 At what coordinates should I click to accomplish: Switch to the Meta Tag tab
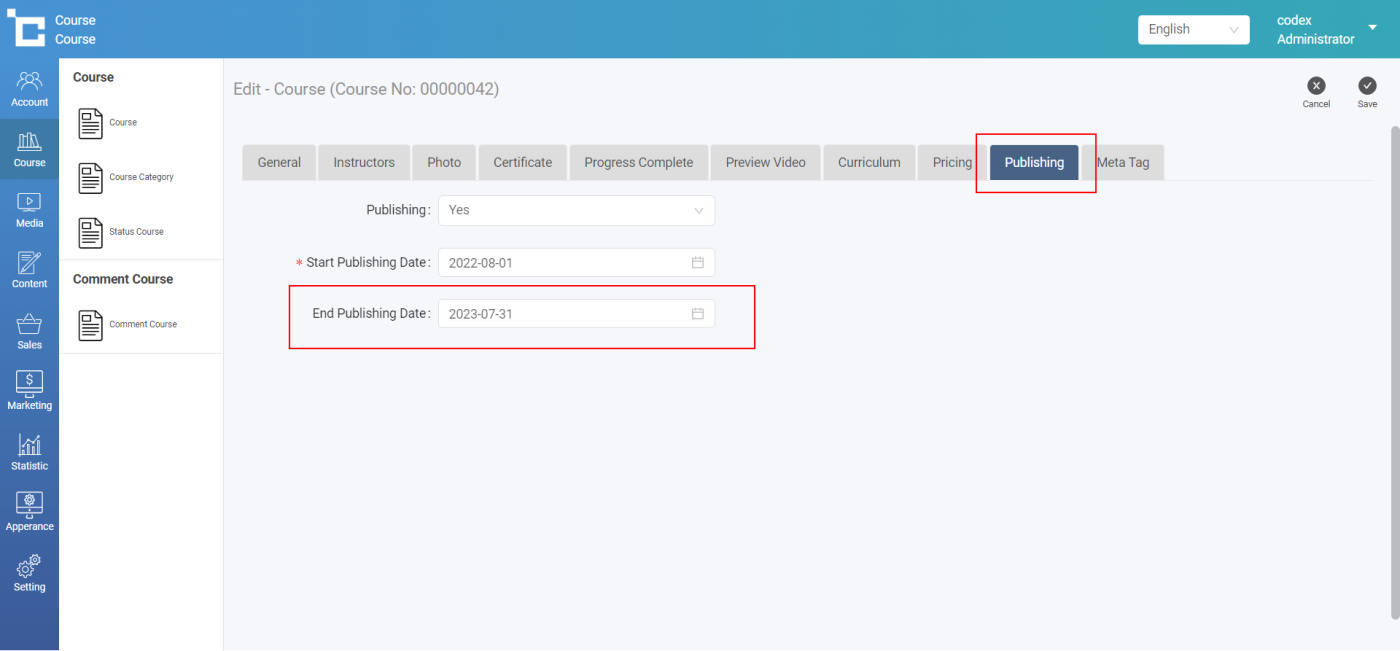coord(1123,163)
